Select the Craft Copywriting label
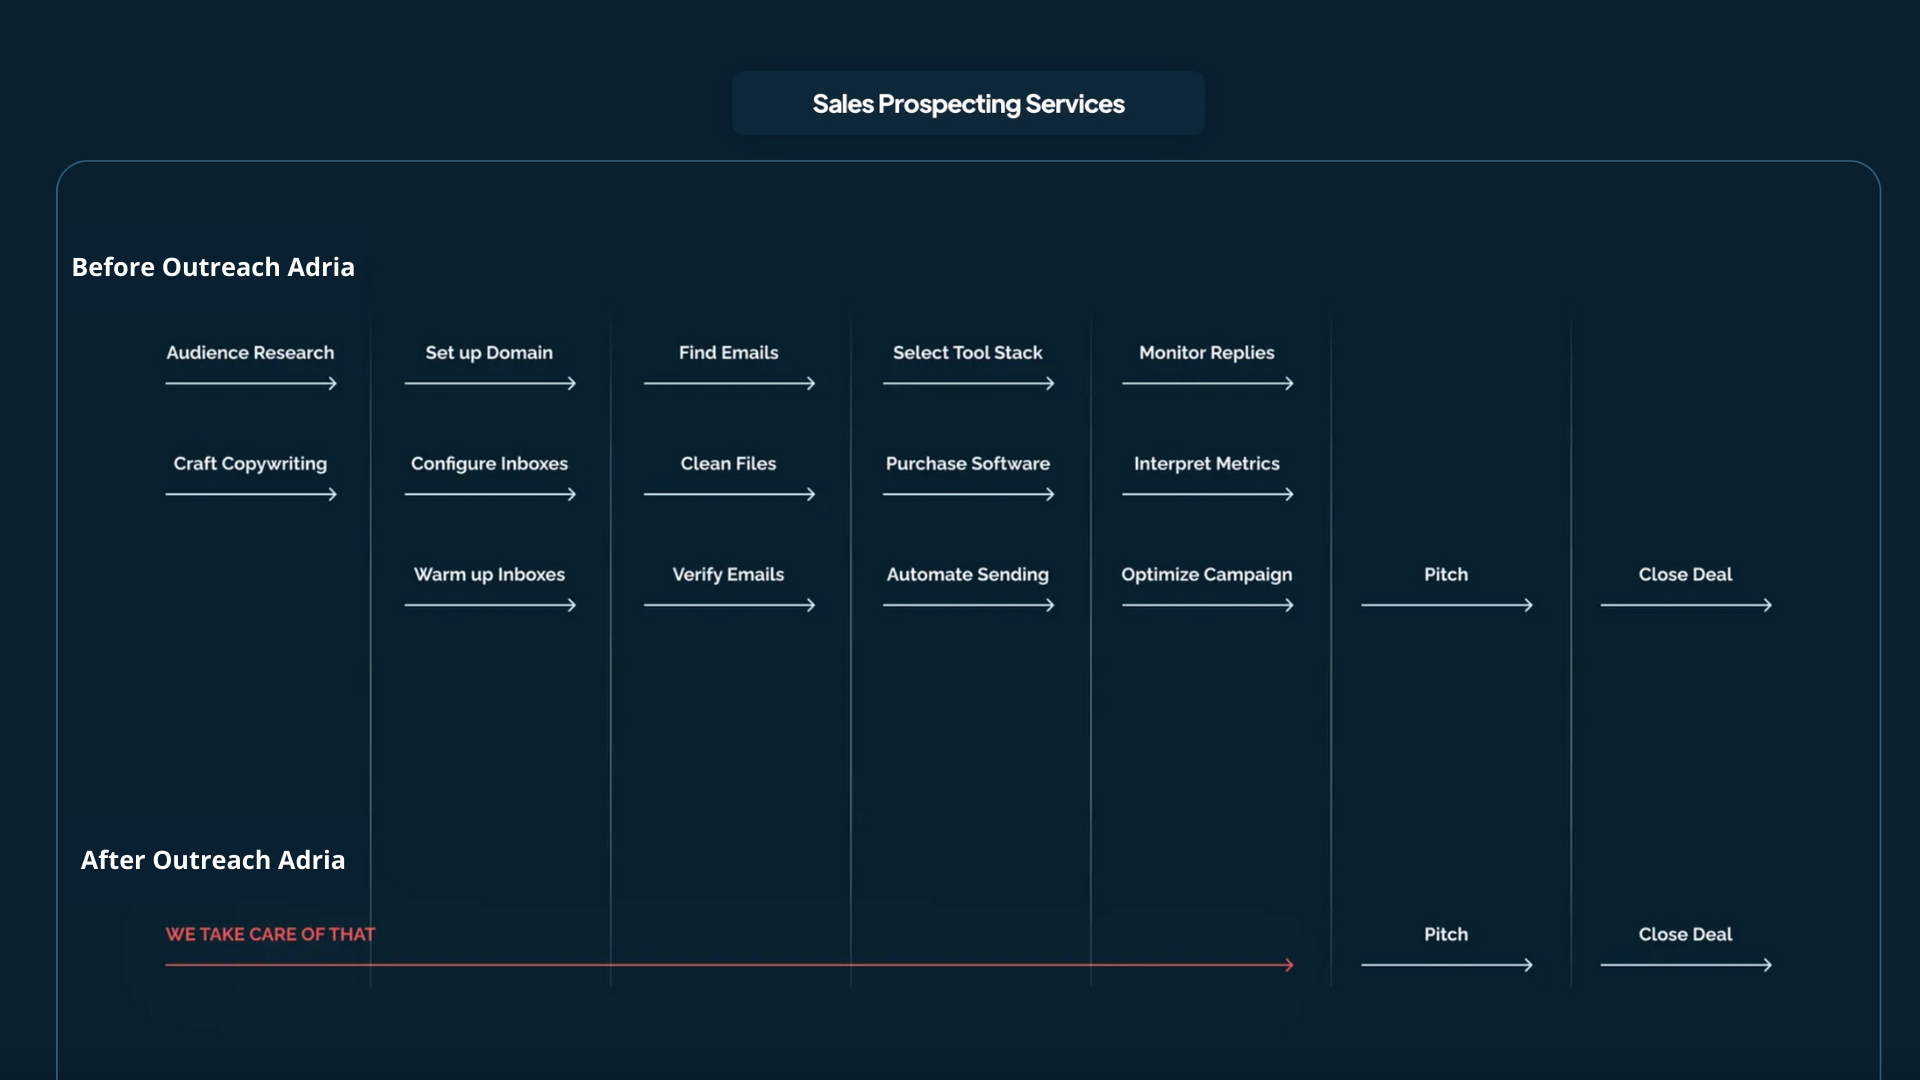The image size is (1920, 1080). click(250, 464)
